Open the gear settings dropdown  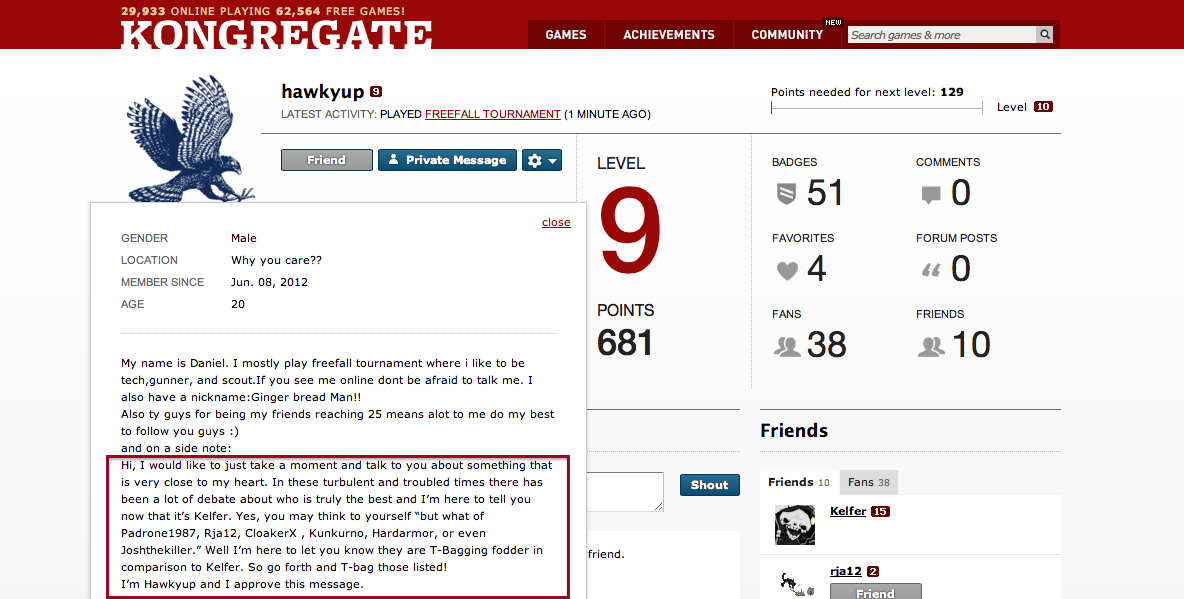click(542, 160)
